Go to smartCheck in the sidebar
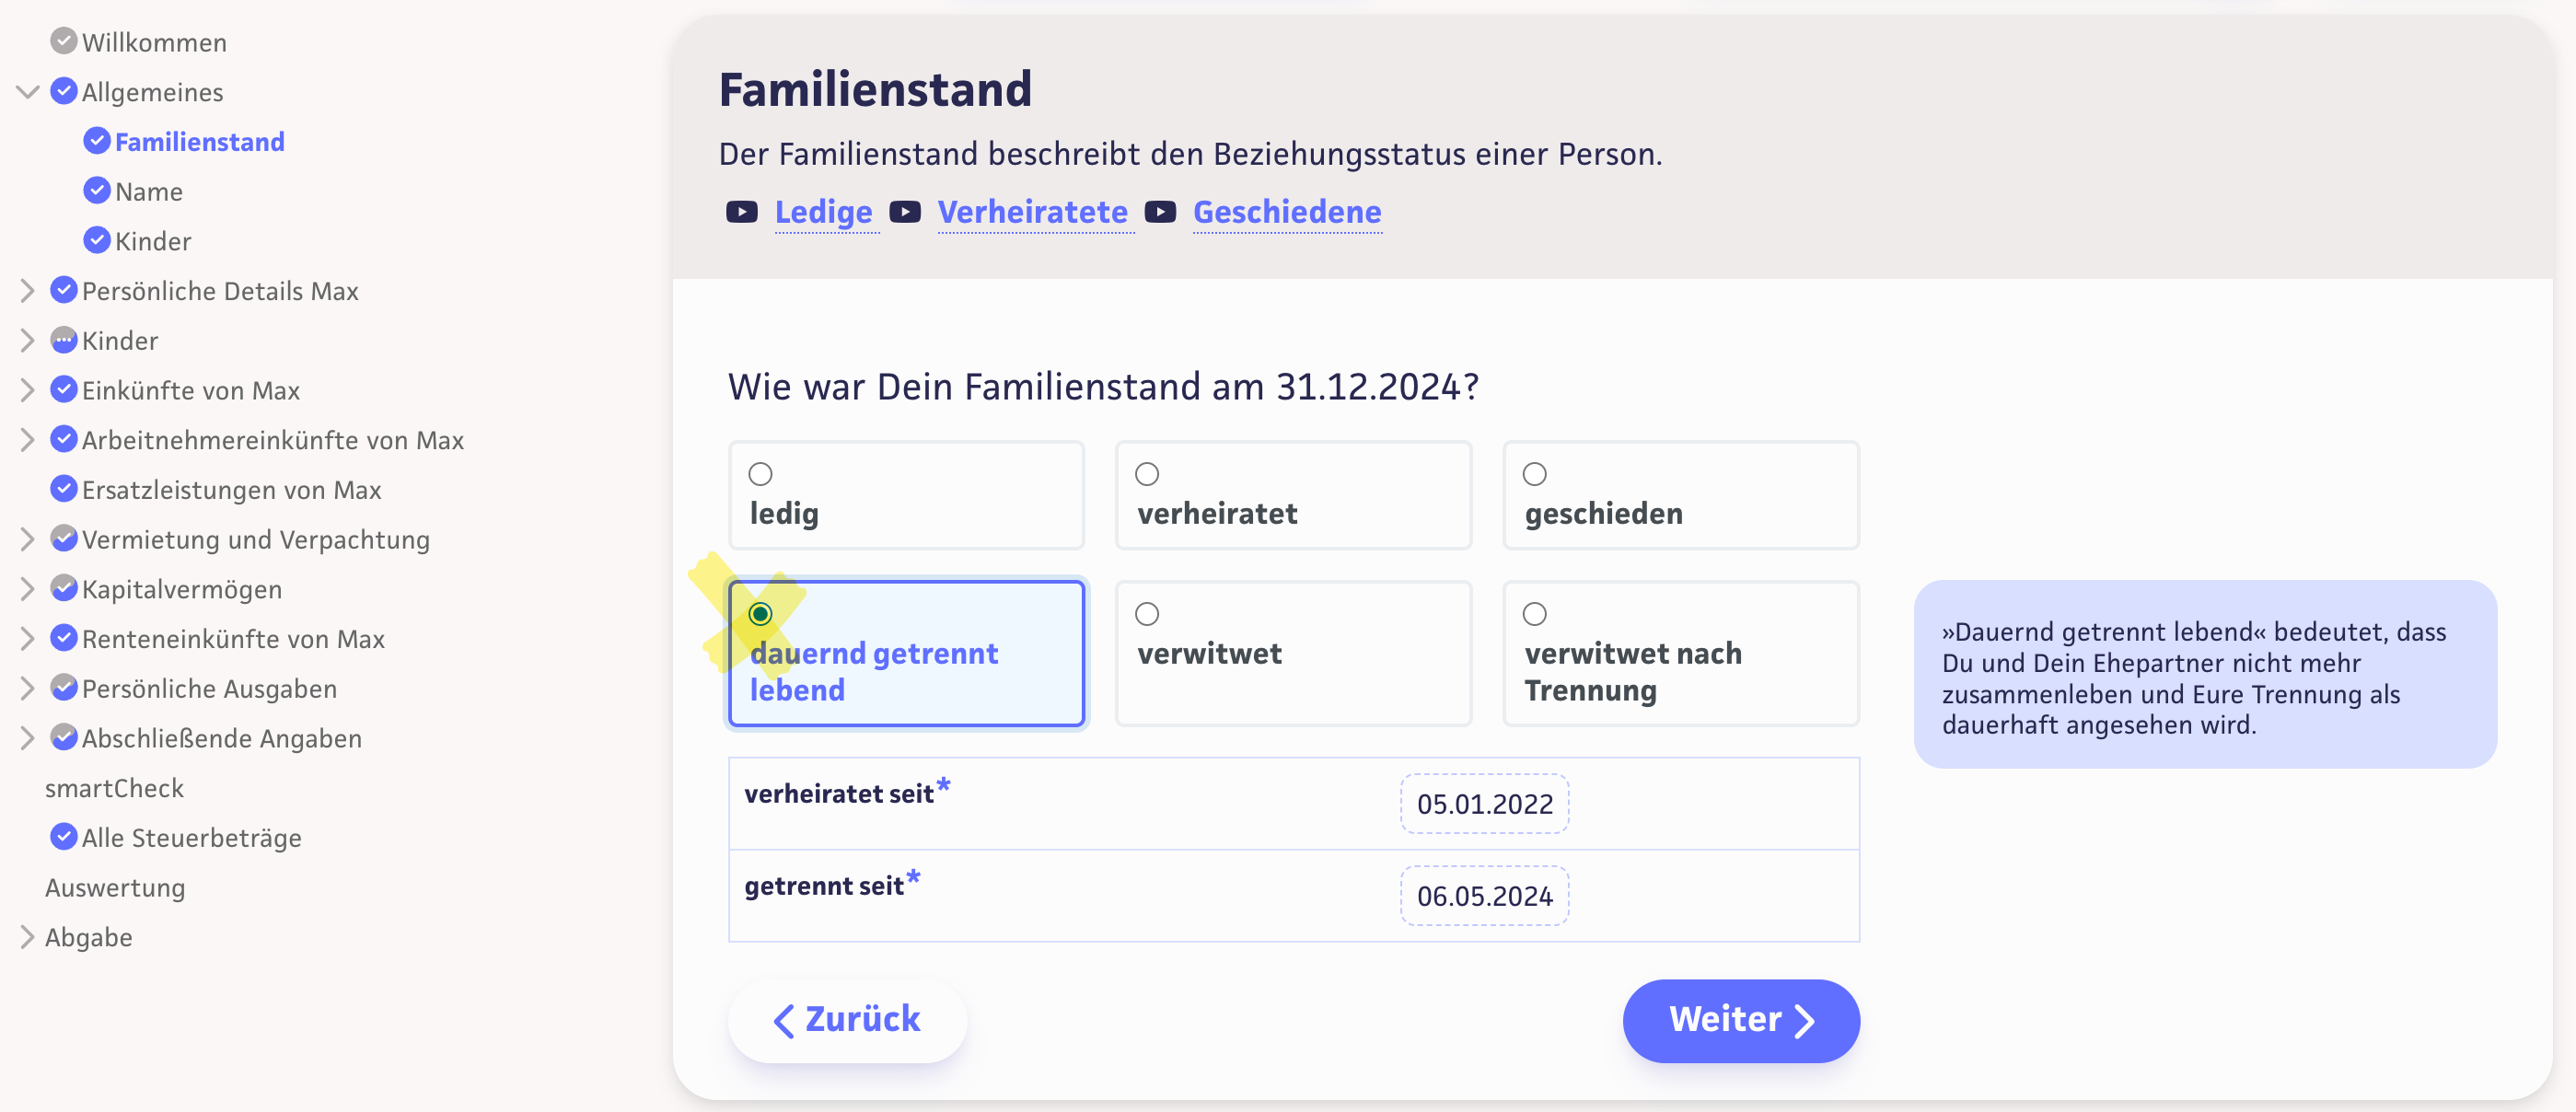The height and width of the screenshot is (1112, 2576). pyautogui.click(x=114, y=788)
